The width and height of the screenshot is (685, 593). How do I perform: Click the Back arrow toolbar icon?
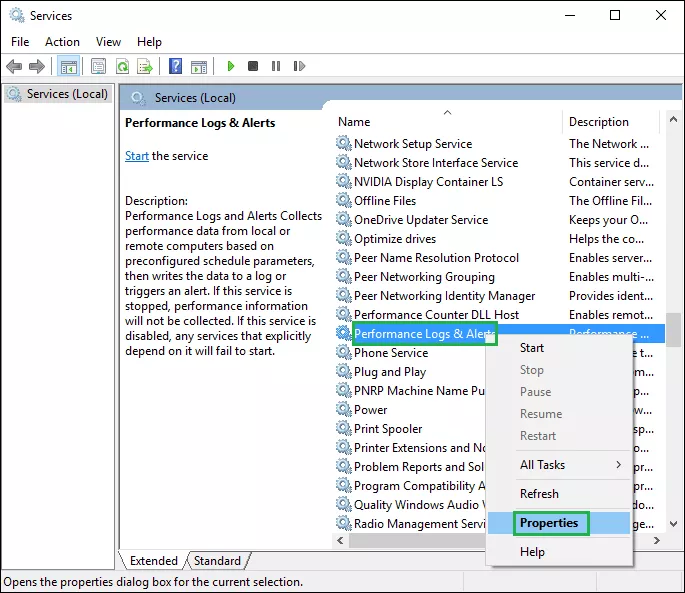[x=14, y=66]
